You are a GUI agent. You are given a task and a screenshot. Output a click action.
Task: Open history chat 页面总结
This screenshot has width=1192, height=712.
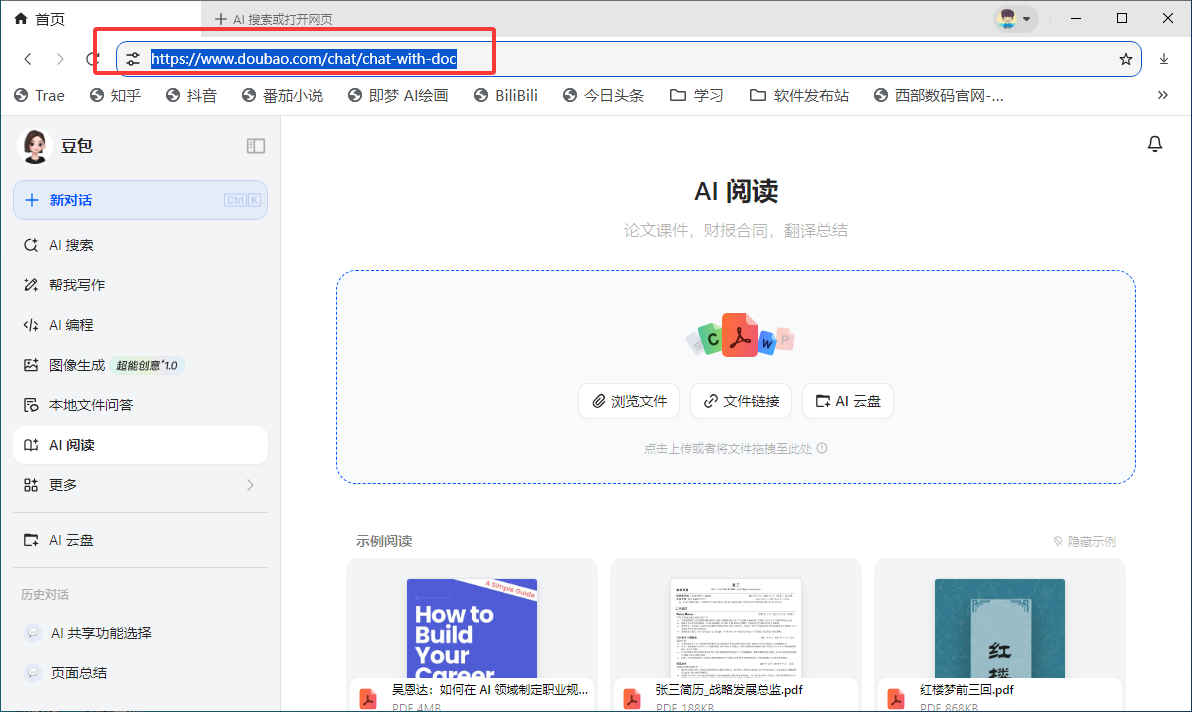point(141,673)
